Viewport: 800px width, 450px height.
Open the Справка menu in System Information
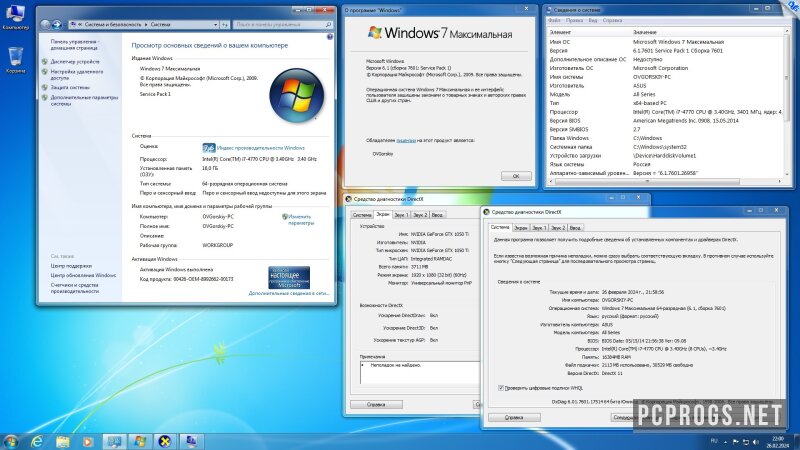612,20
